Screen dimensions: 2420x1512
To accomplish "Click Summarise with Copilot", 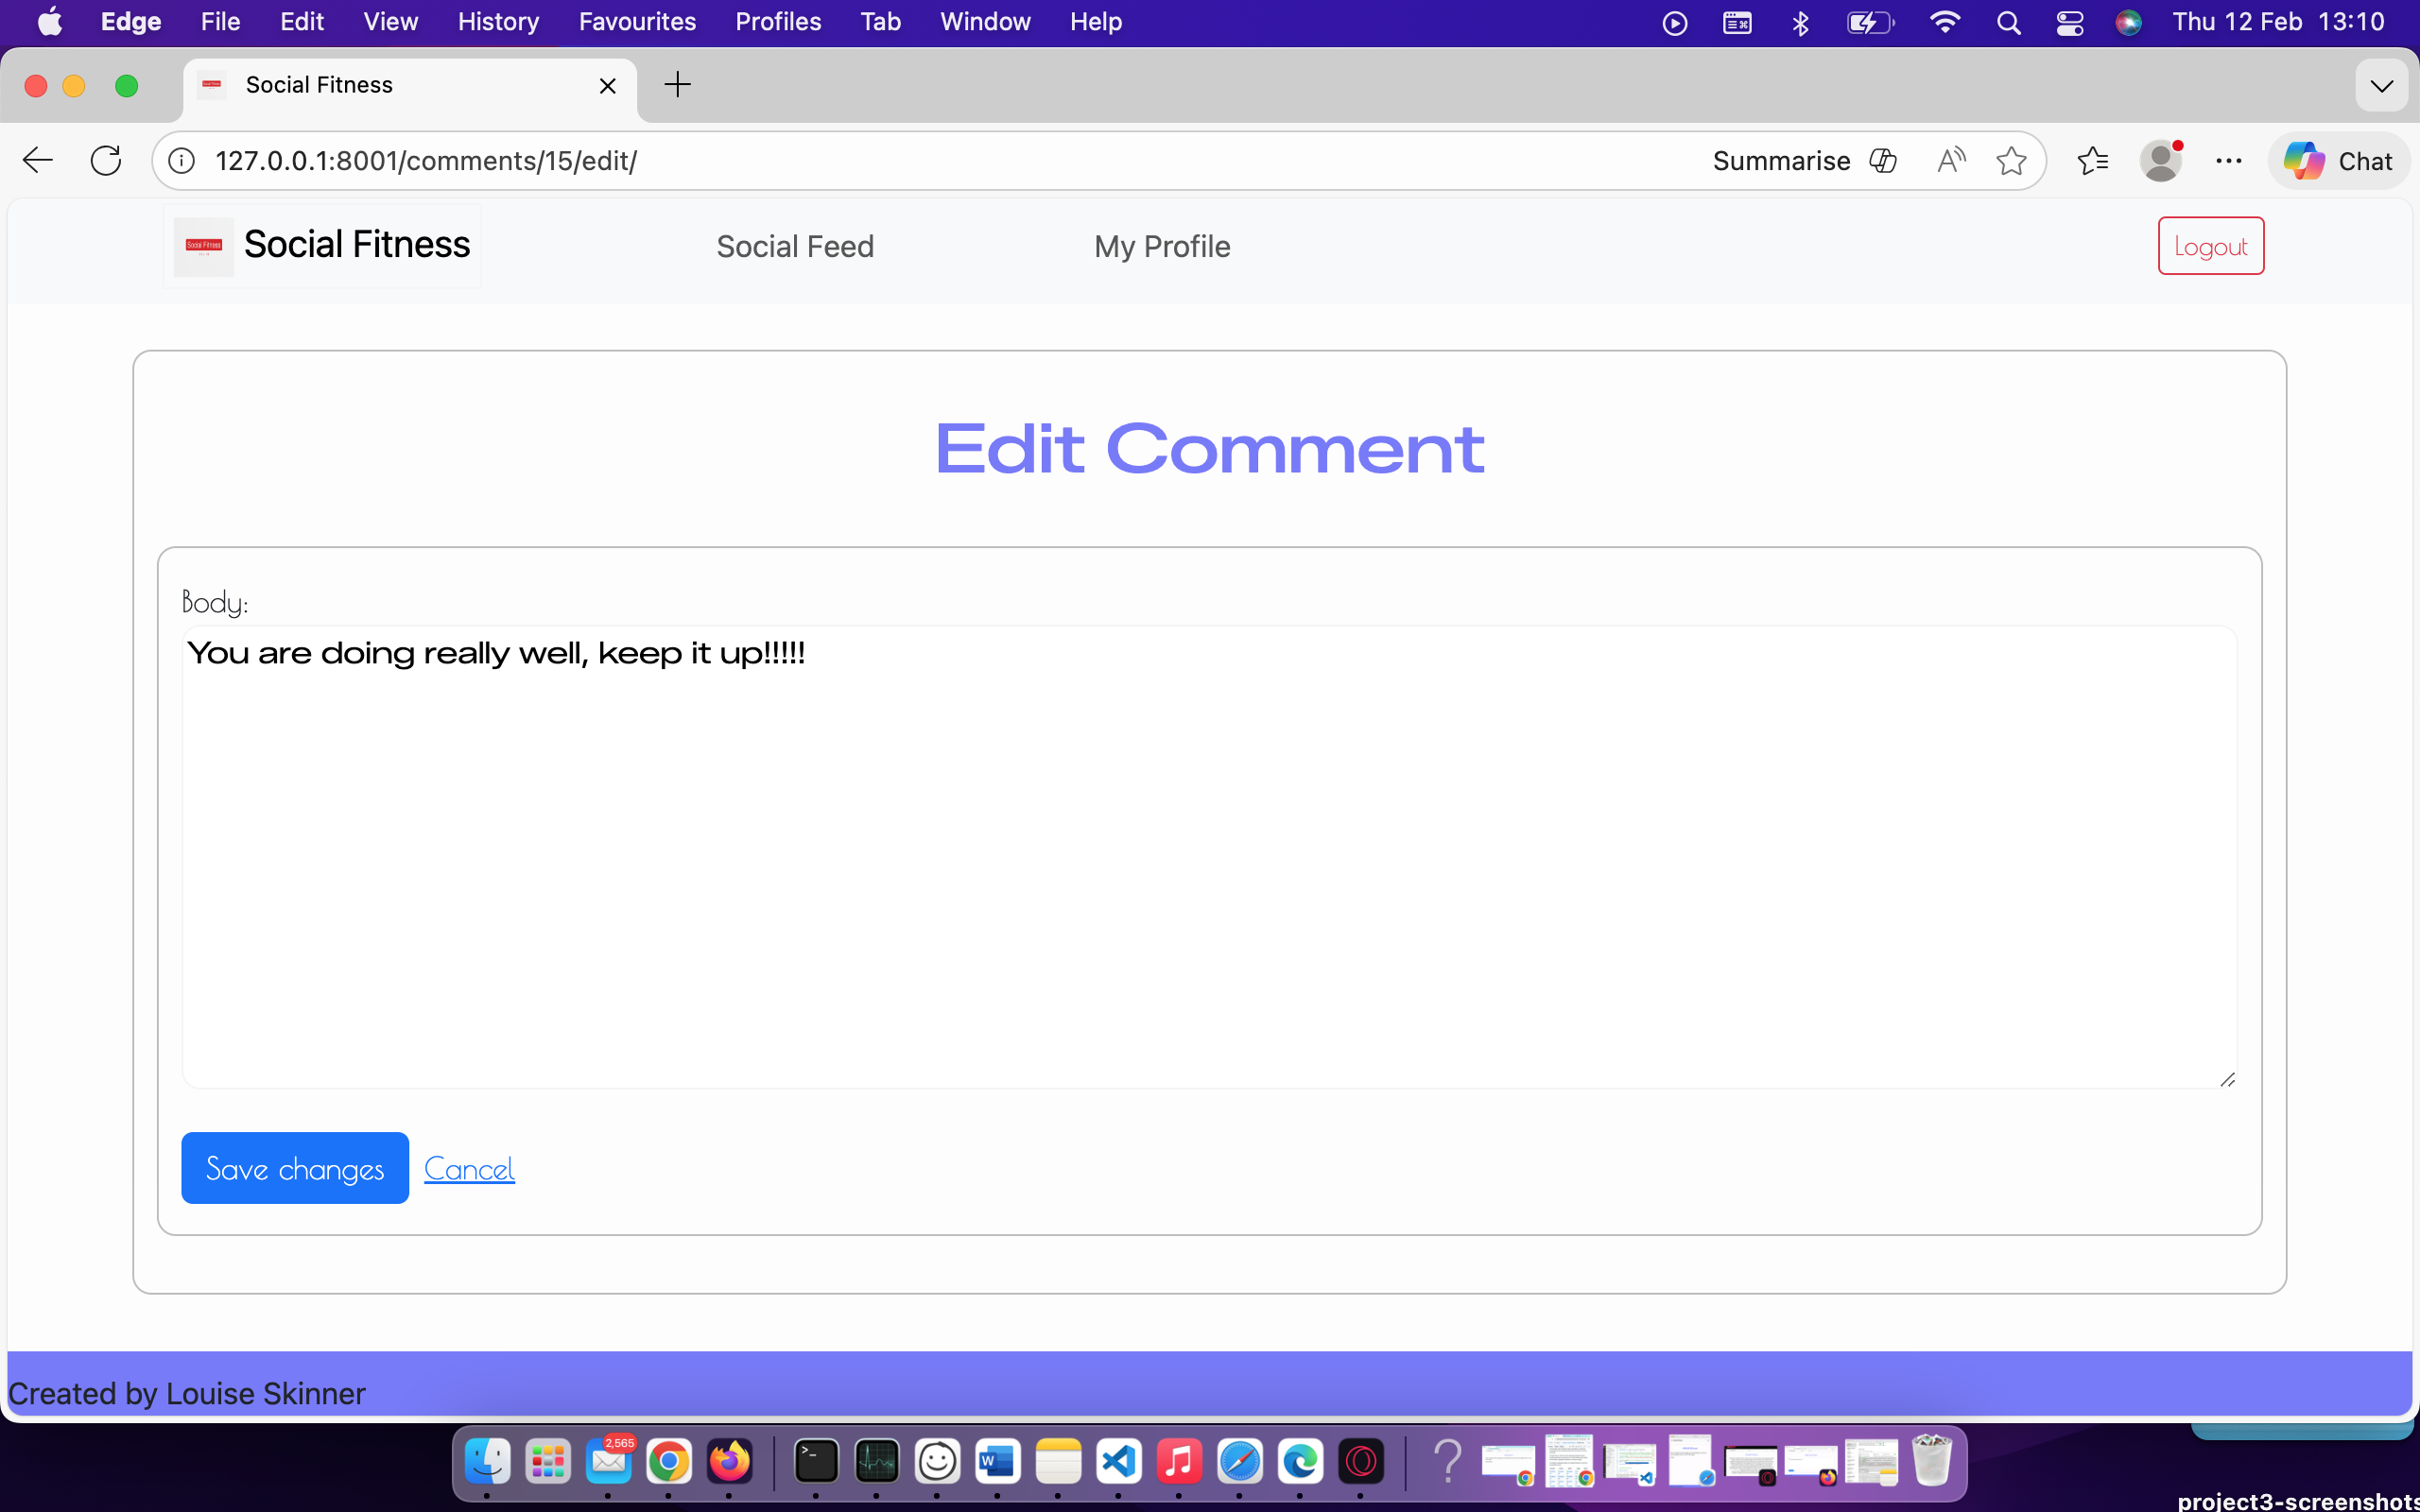I will [1782, 160].
